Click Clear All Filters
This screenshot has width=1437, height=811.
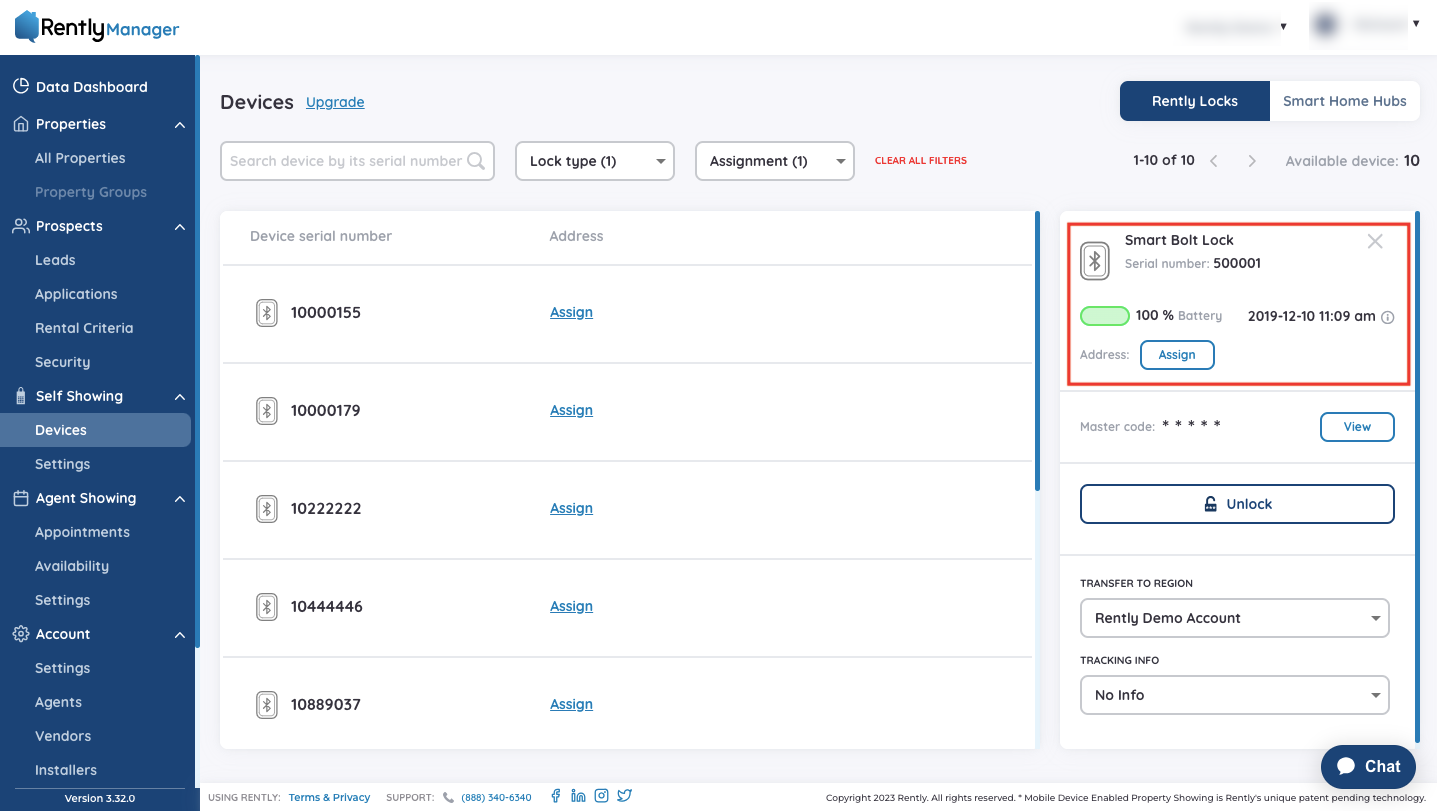click(921, 160)
